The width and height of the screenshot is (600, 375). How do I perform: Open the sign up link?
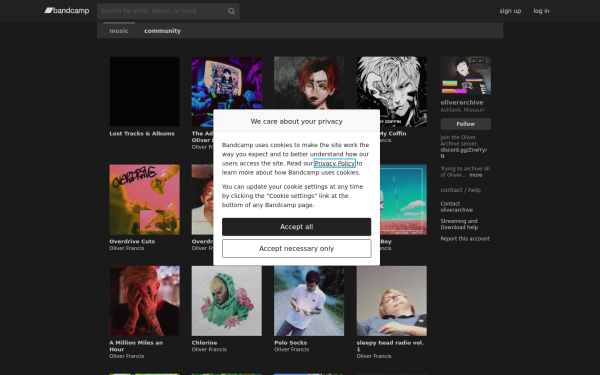(510, 11)
